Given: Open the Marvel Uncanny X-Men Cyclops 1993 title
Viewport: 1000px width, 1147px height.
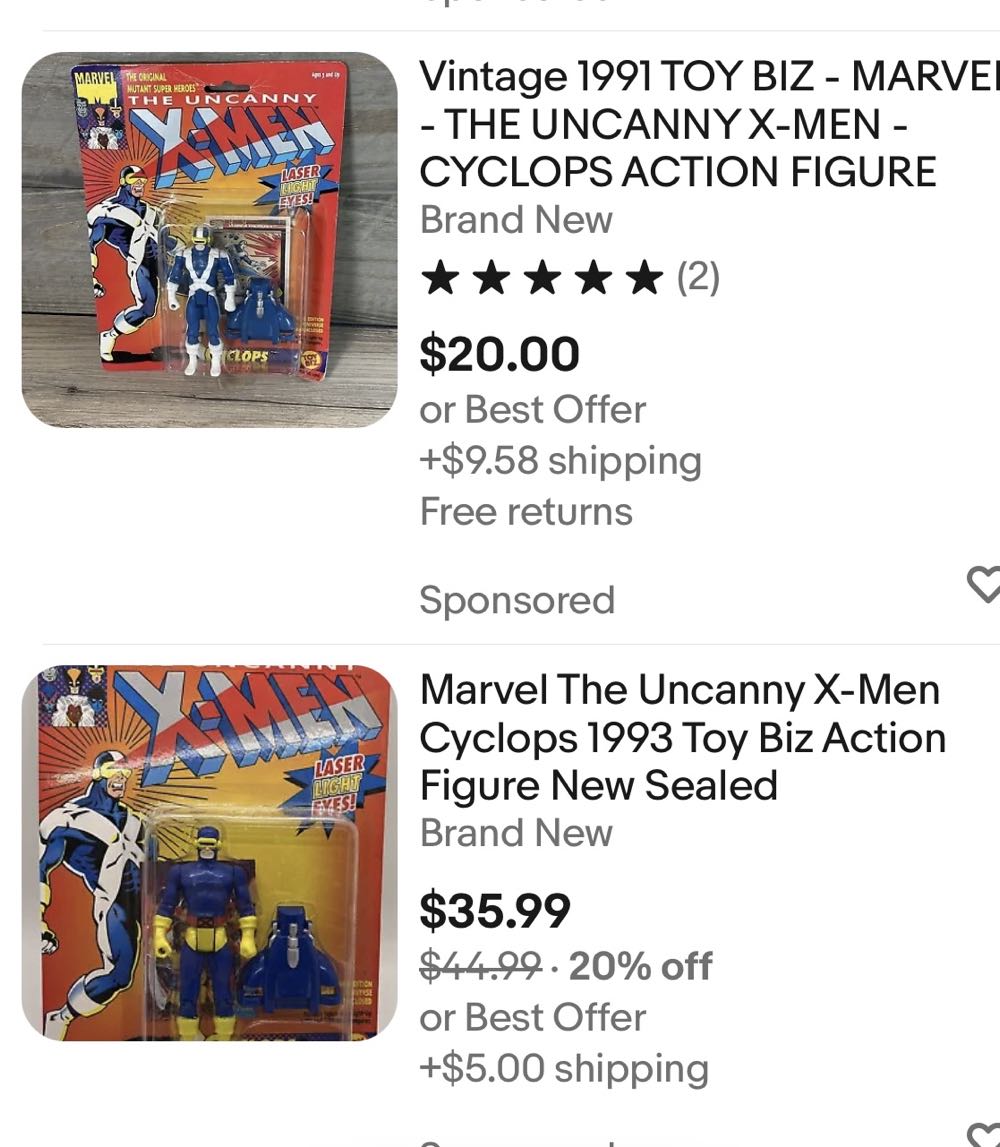Looking at the screenshot, I should pos(682,737).
